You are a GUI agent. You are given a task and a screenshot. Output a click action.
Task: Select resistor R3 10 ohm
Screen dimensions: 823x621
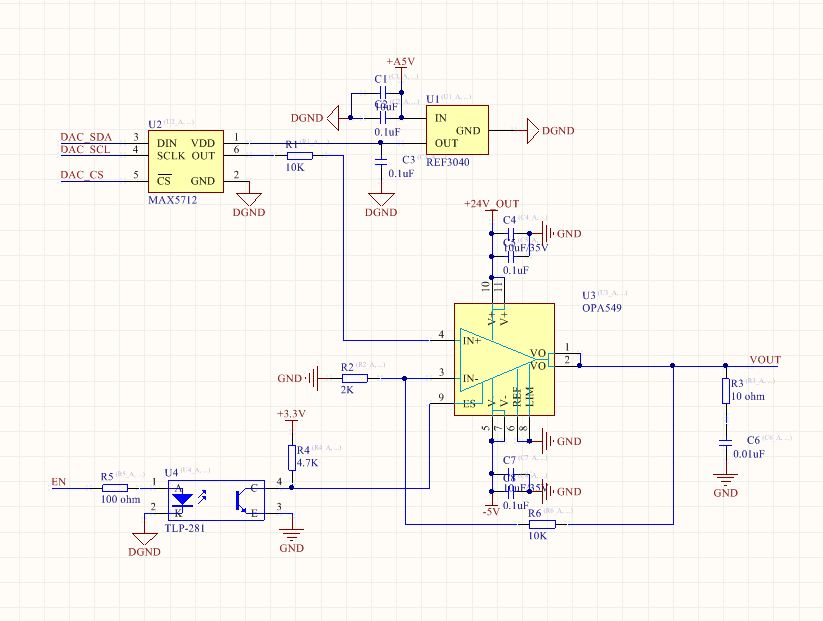(726, 391)
